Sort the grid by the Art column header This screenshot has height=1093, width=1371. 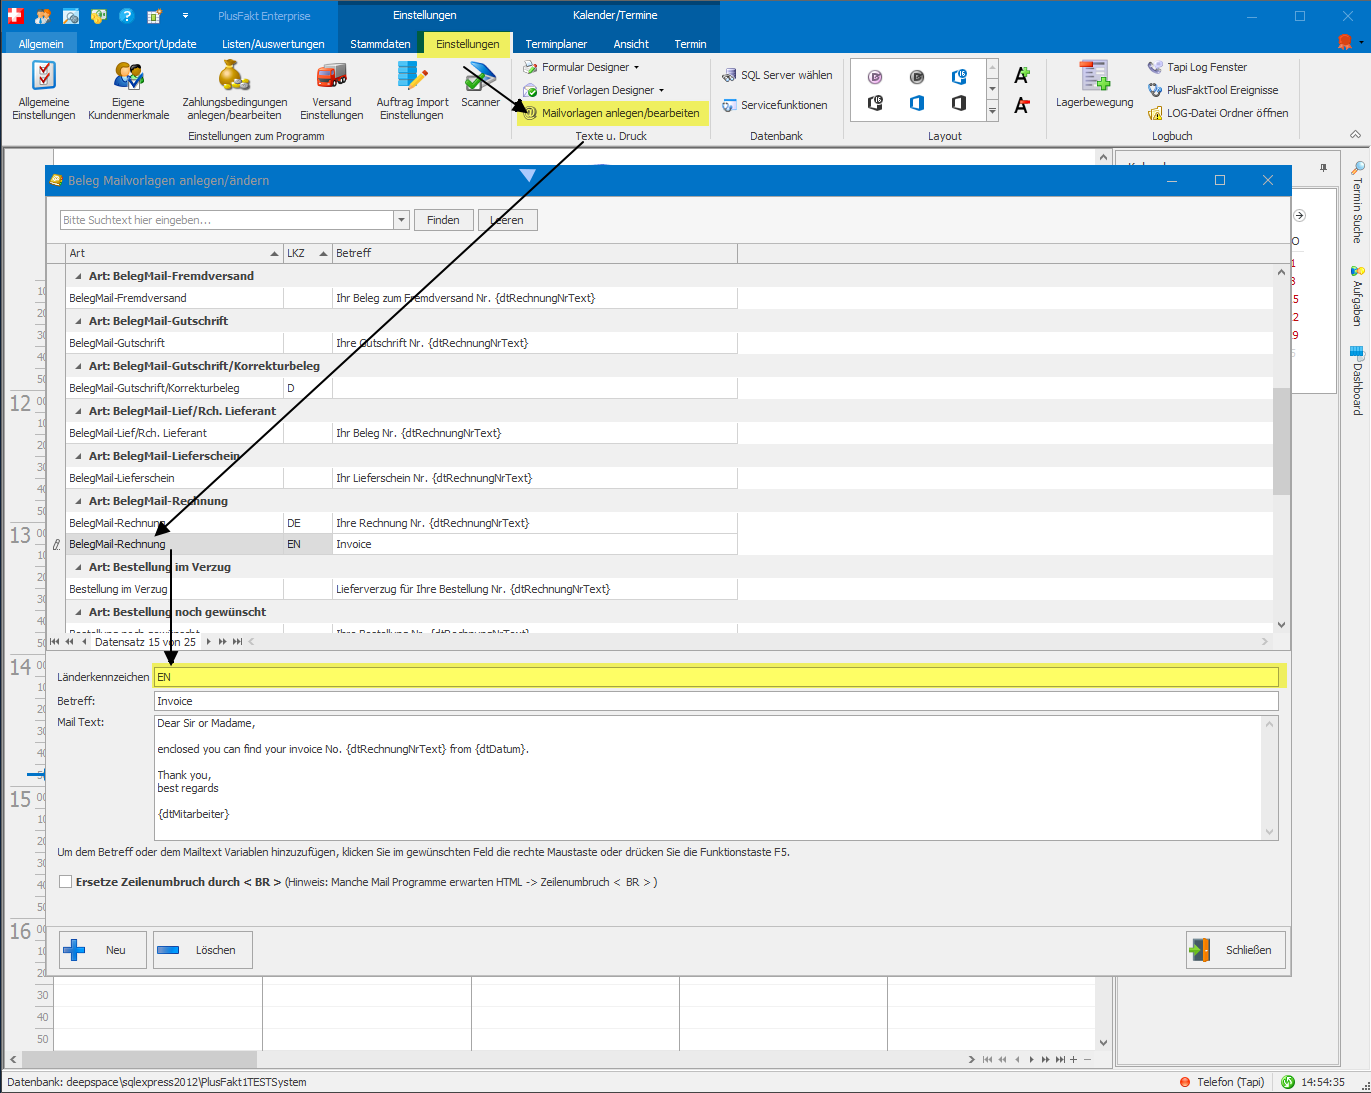pyautogui.click(x=174, y=253)
